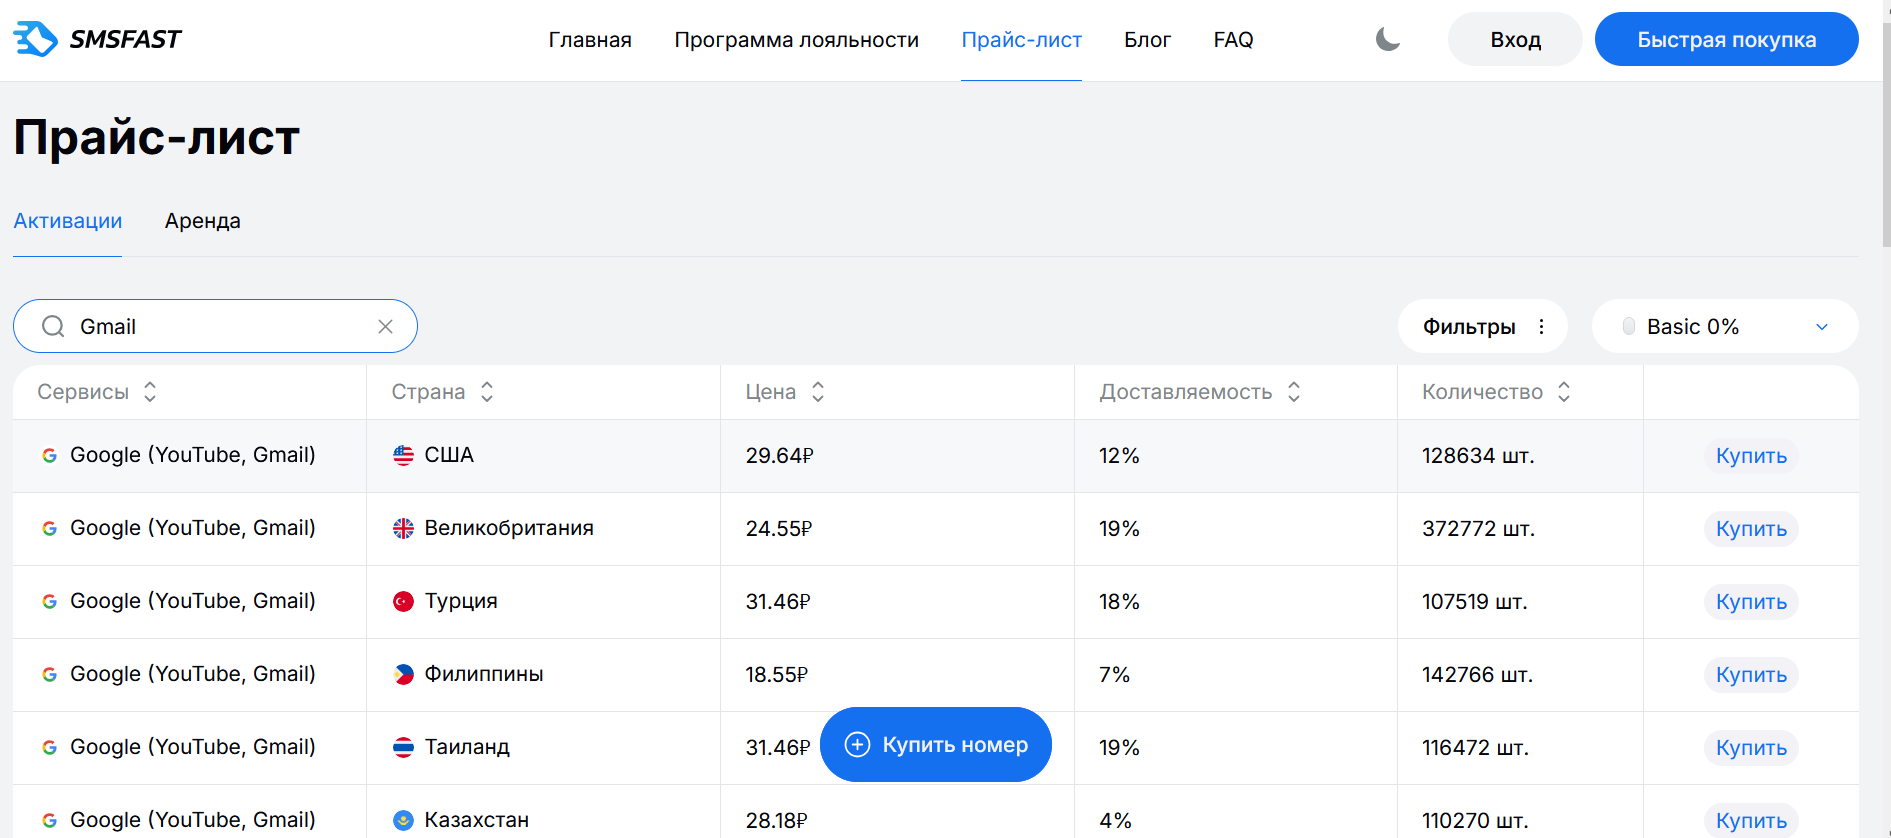Click the Thailand flag icon
This screenshot has width=1891, height=838.
(x=403, y=748)
